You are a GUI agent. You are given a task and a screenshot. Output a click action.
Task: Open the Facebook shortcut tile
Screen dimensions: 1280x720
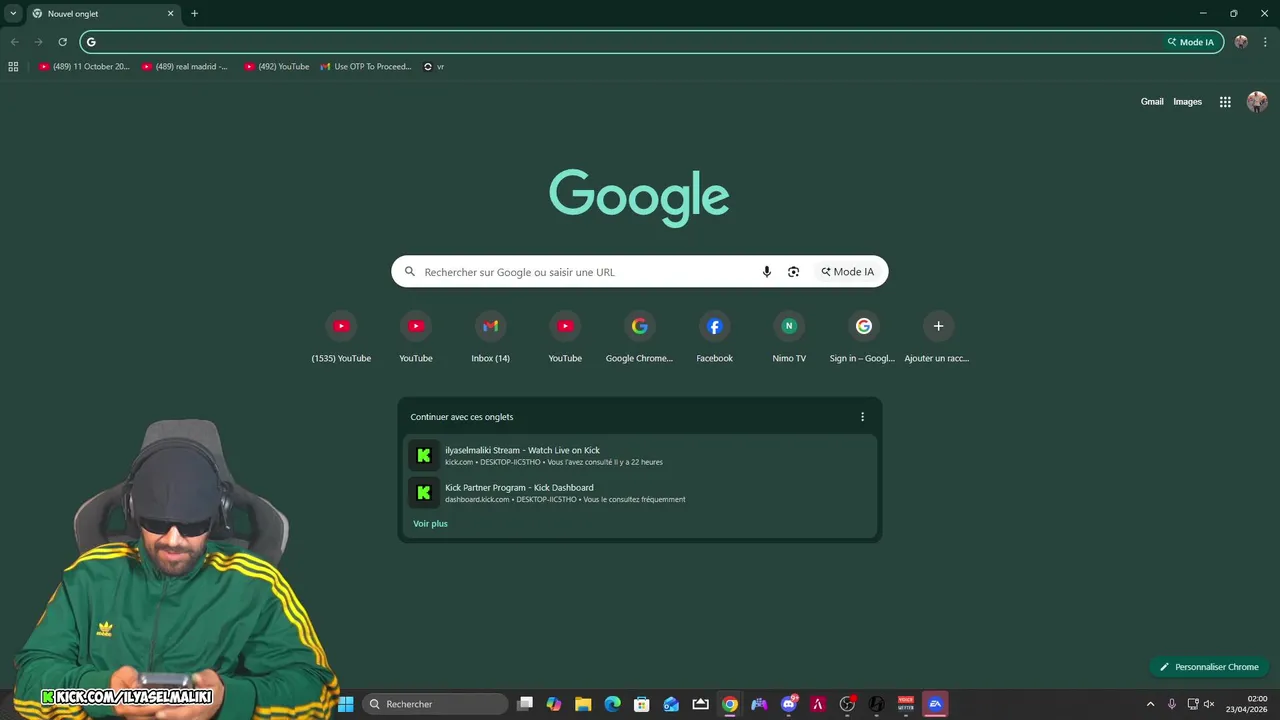coord(714,337)
